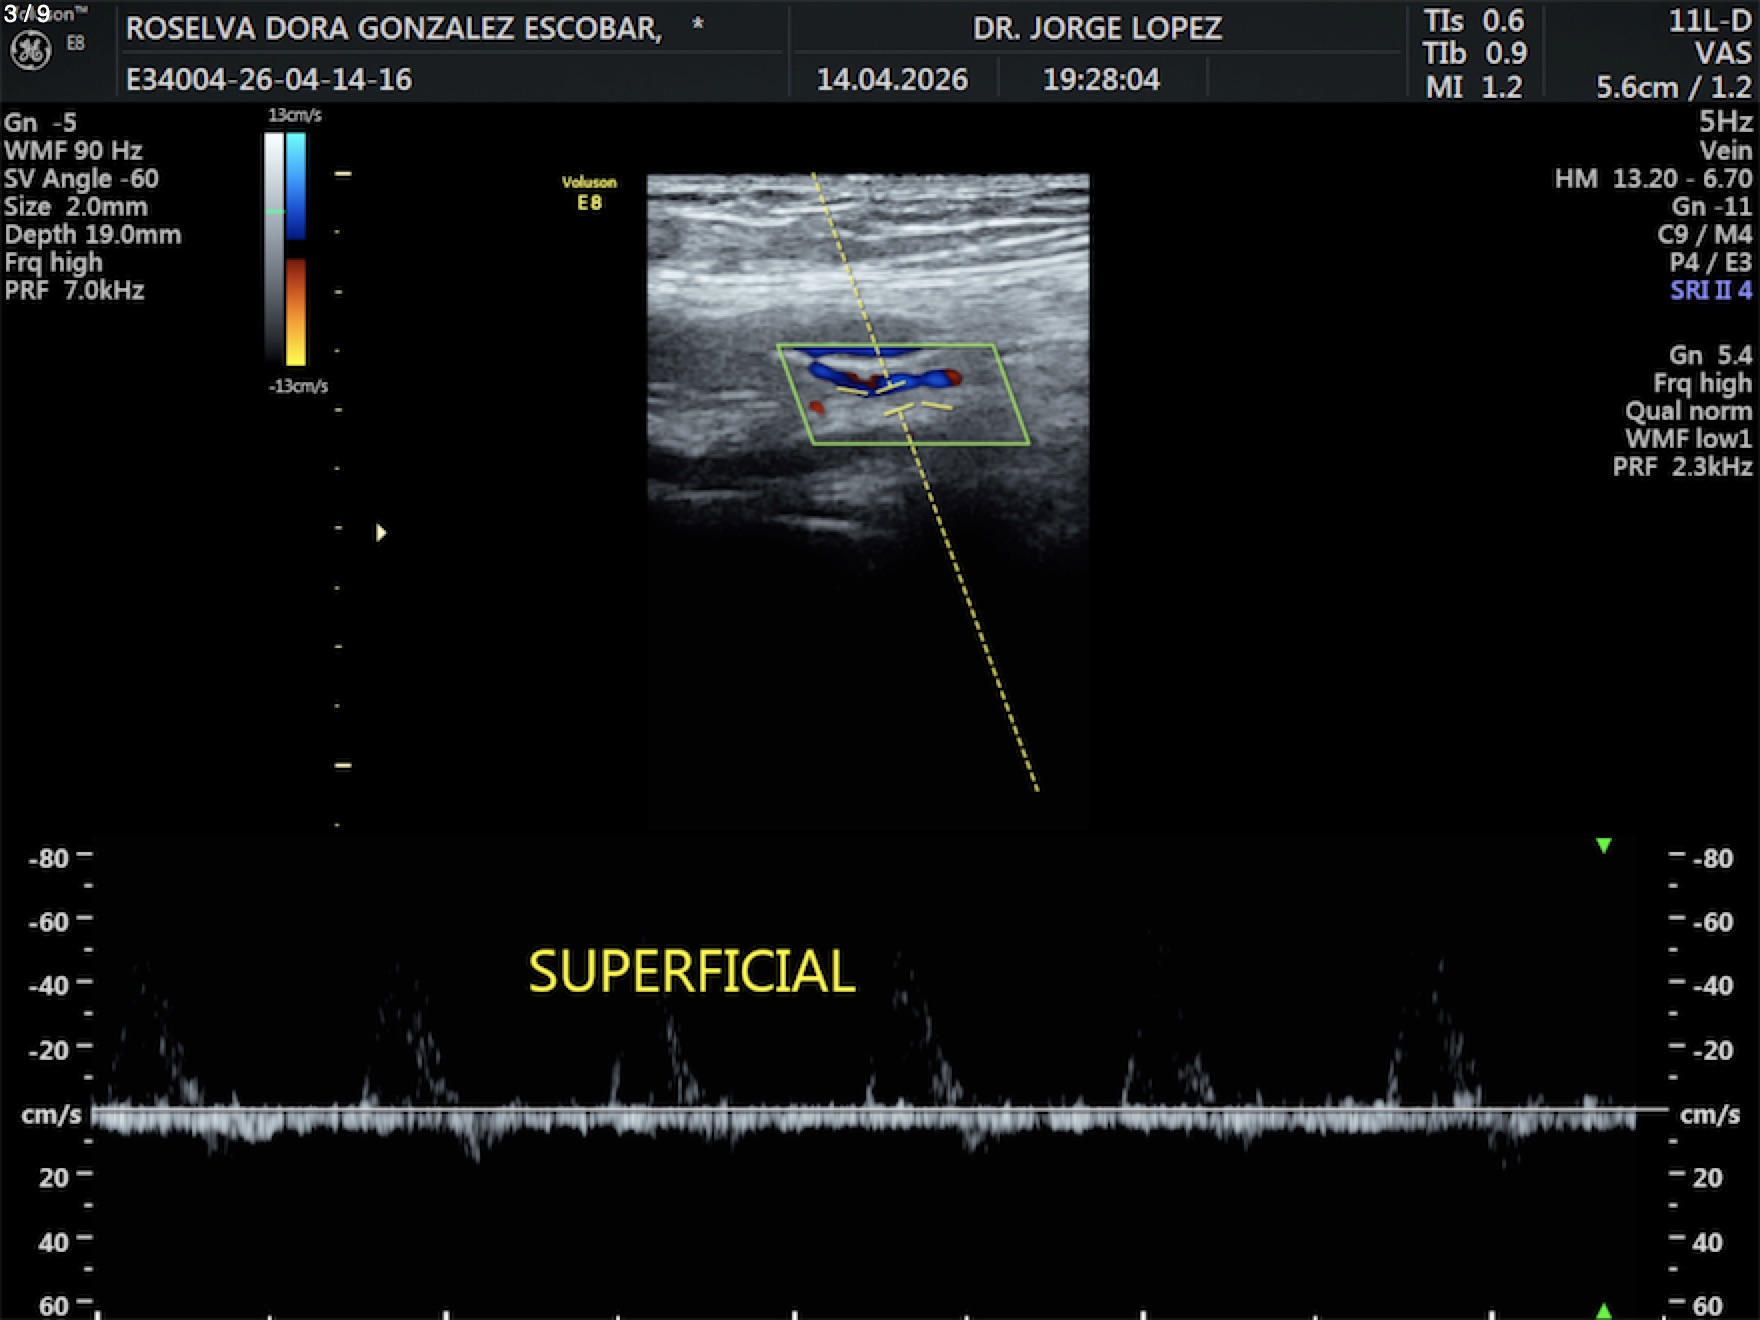This screenshot has height=1320, width=1760.
Task: Click the sample volume gate on the vessel
Action: click(x=893, y=397)
